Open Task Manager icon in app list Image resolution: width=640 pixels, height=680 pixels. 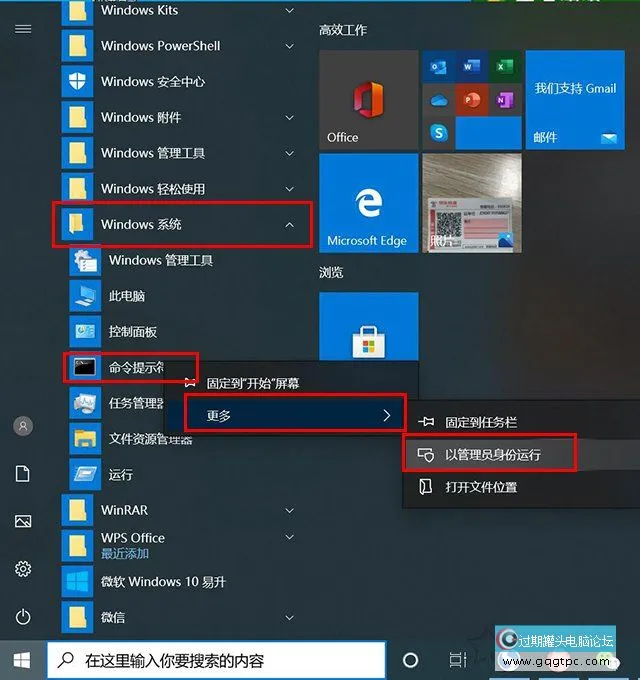(85, 403)
